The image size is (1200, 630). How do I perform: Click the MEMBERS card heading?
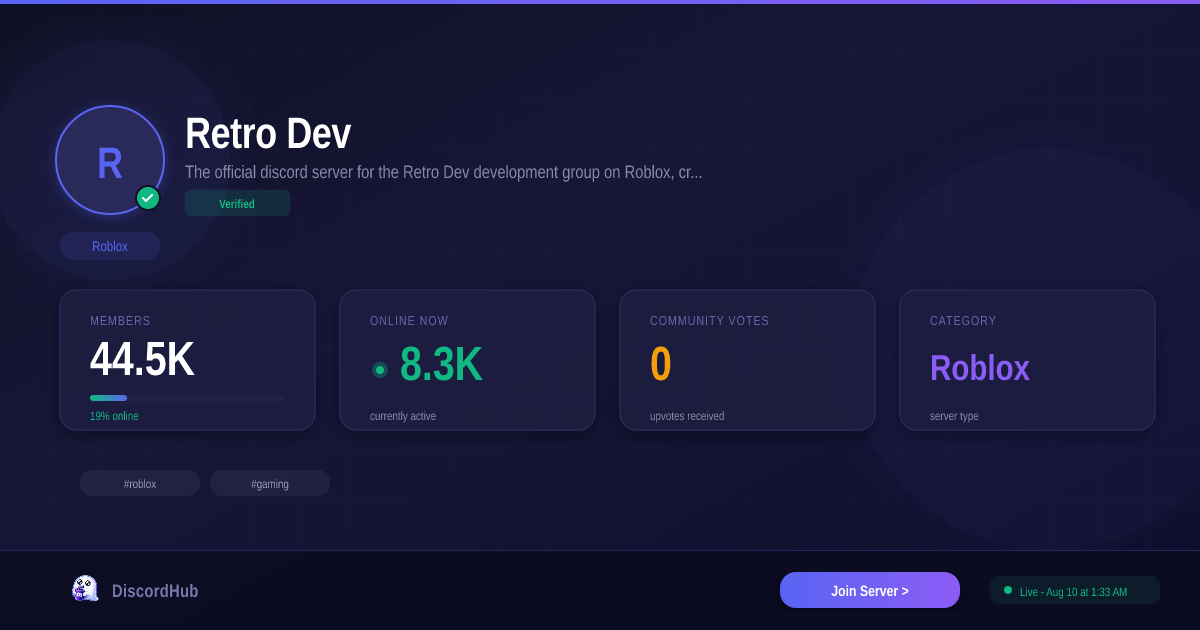pos(120,321)
